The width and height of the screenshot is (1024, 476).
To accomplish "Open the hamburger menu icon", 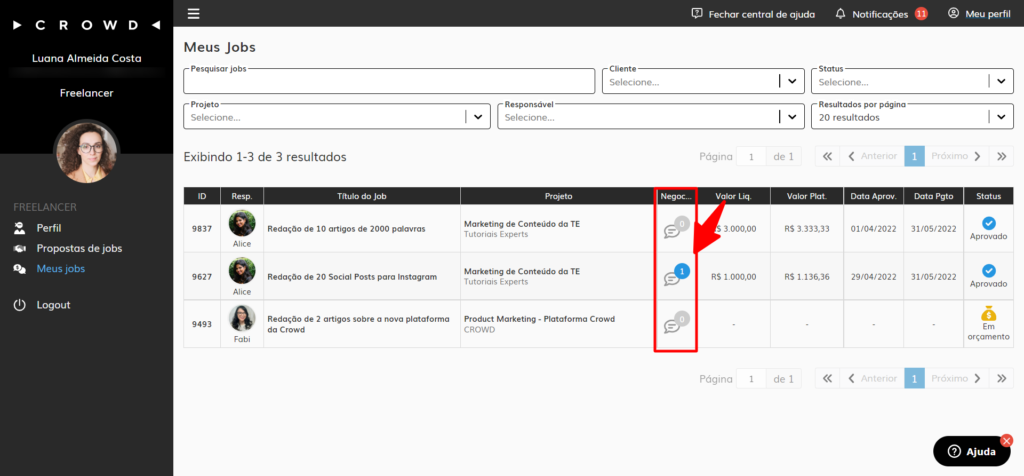I will click(x=194, y=14).
